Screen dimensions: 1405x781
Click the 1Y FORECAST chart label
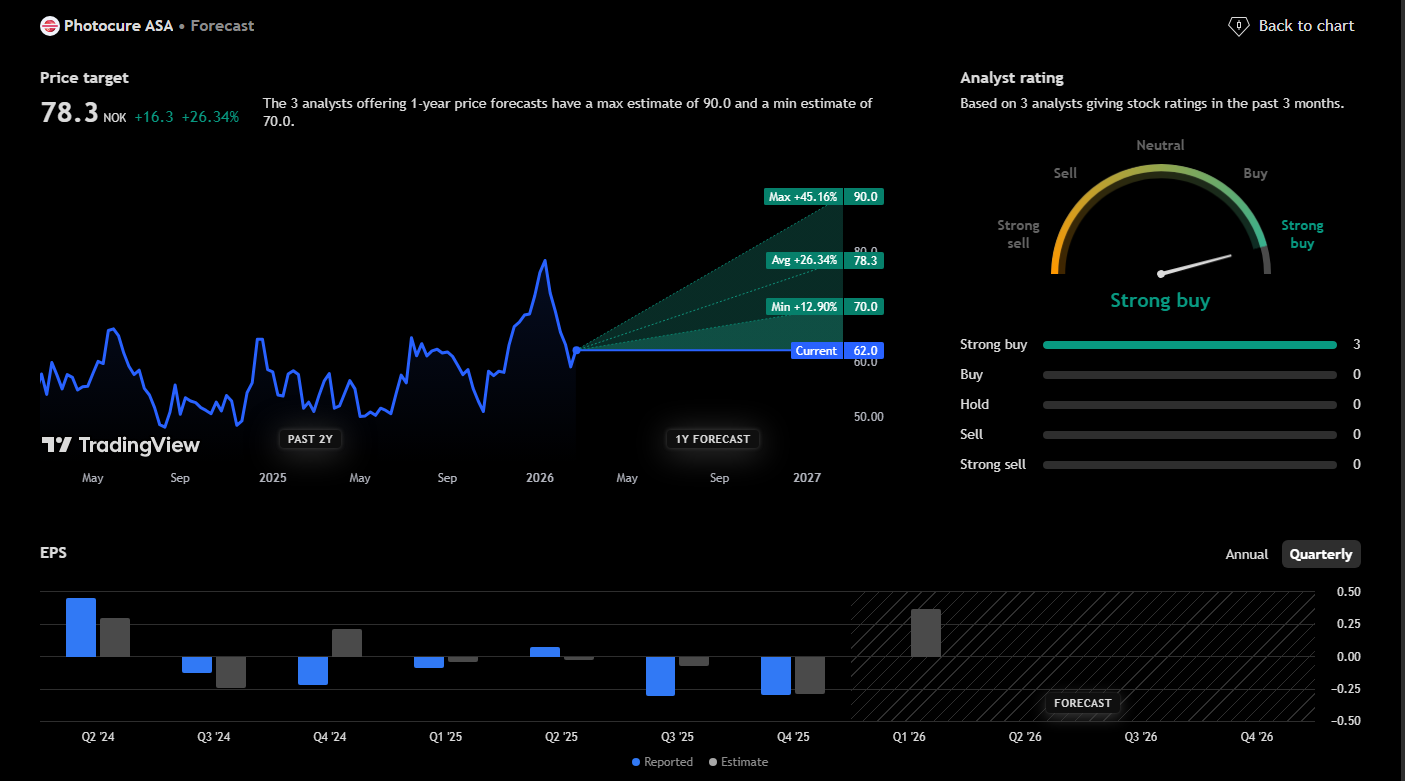click(x=712, y=439)
